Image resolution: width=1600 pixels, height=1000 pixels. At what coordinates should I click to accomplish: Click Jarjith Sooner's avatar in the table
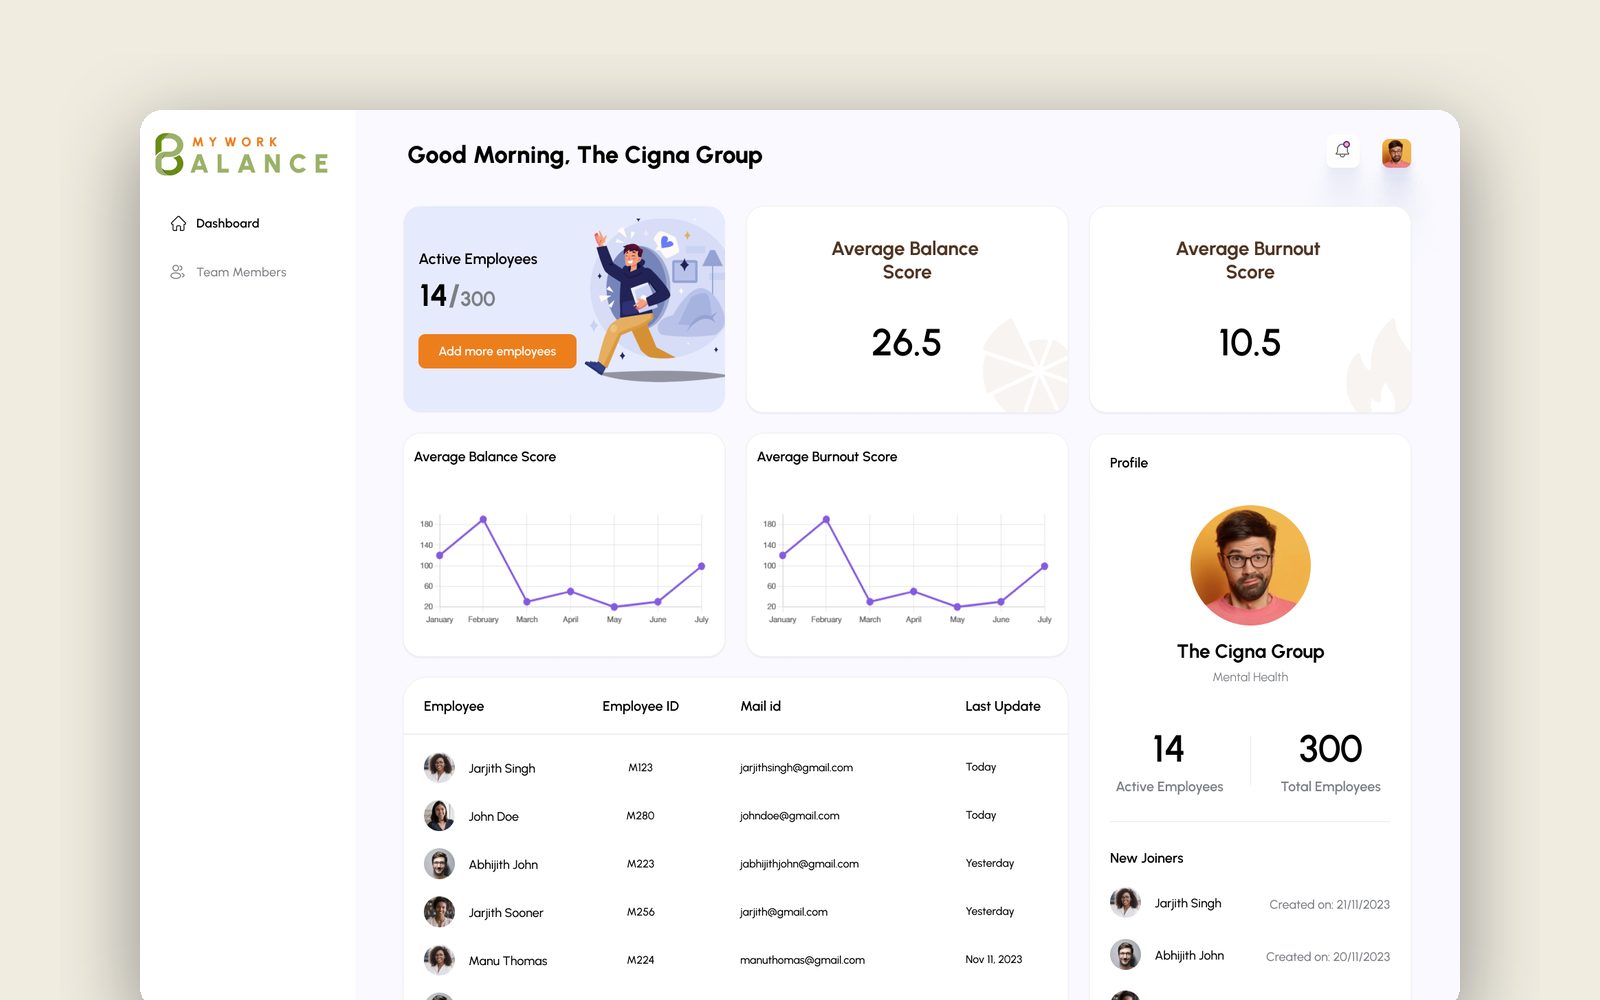pos(439,911)
